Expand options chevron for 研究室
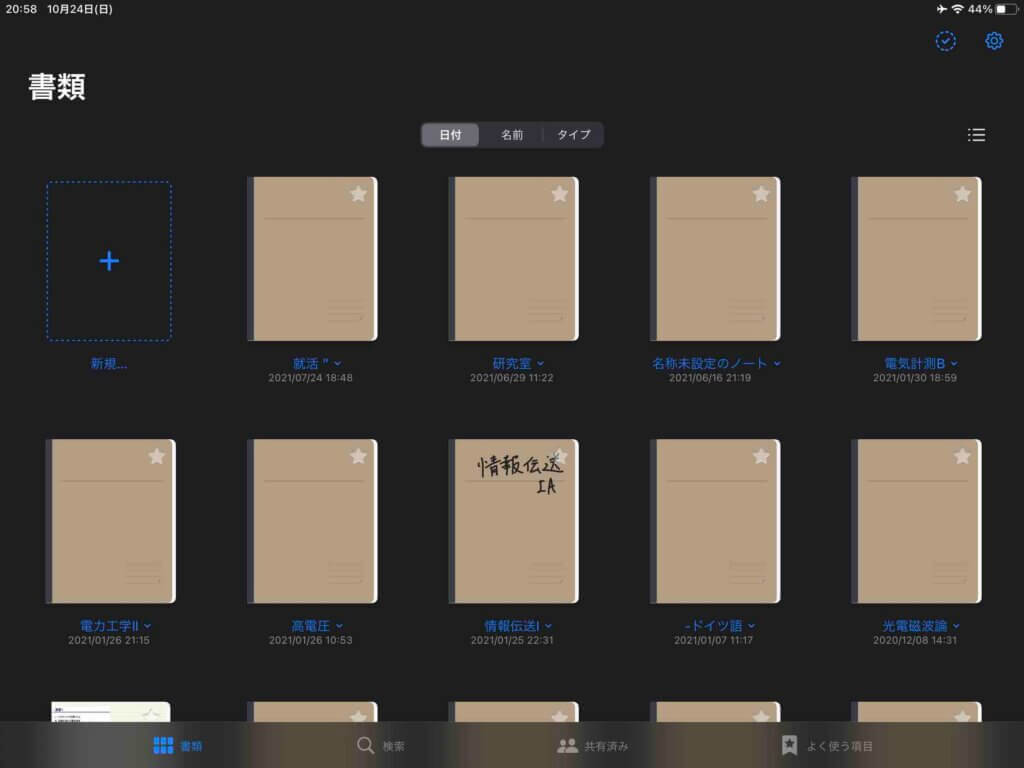 point(541,363)
